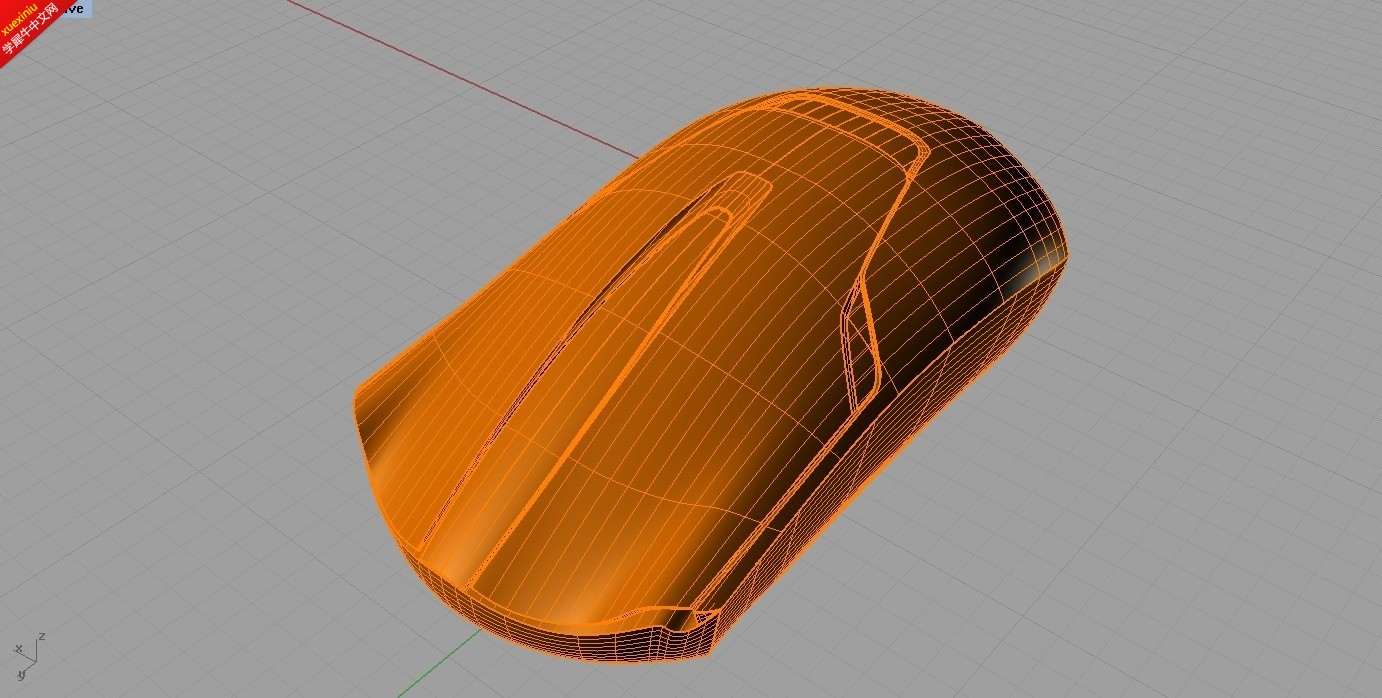Select the orange wireframe mouse model
This screenshot has height=698, width=1382.
711,374
